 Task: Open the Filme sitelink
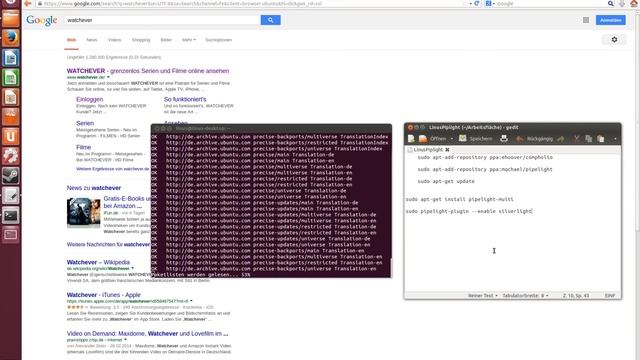click(x=83, y=147)
